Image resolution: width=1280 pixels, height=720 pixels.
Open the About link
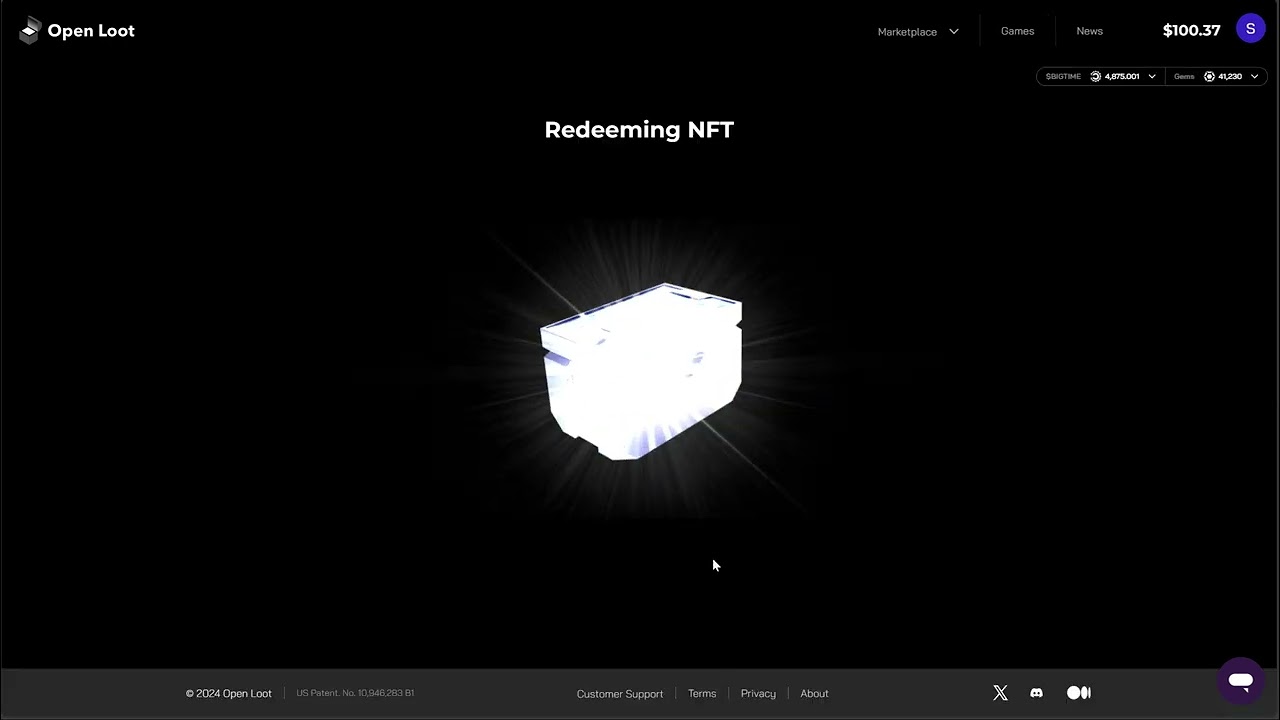[x=814, y=694]
